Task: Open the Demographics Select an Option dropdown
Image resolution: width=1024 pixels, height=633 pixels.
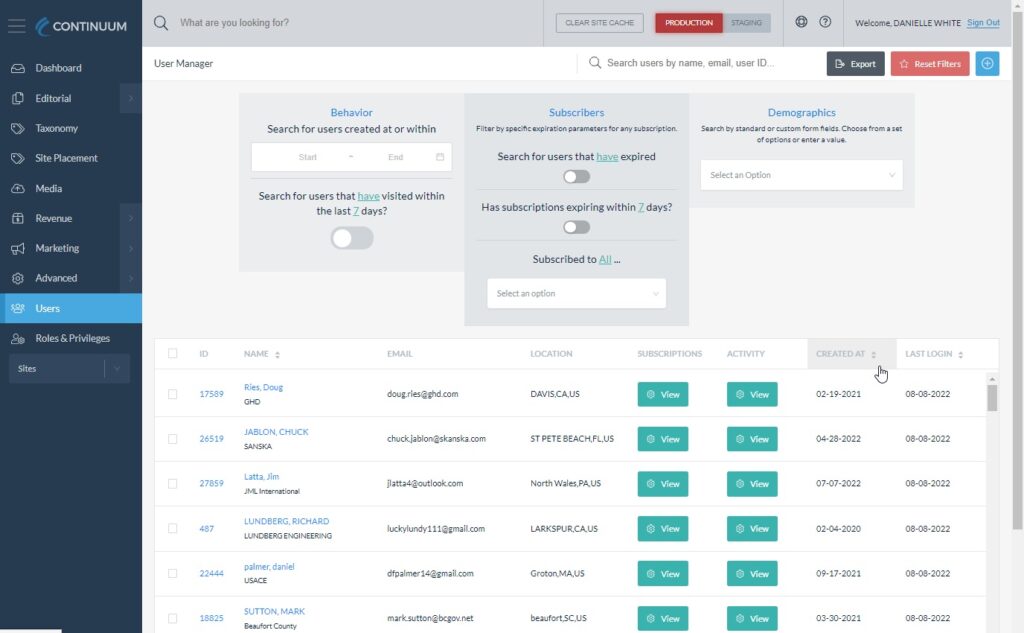Action: pos(801,175)
